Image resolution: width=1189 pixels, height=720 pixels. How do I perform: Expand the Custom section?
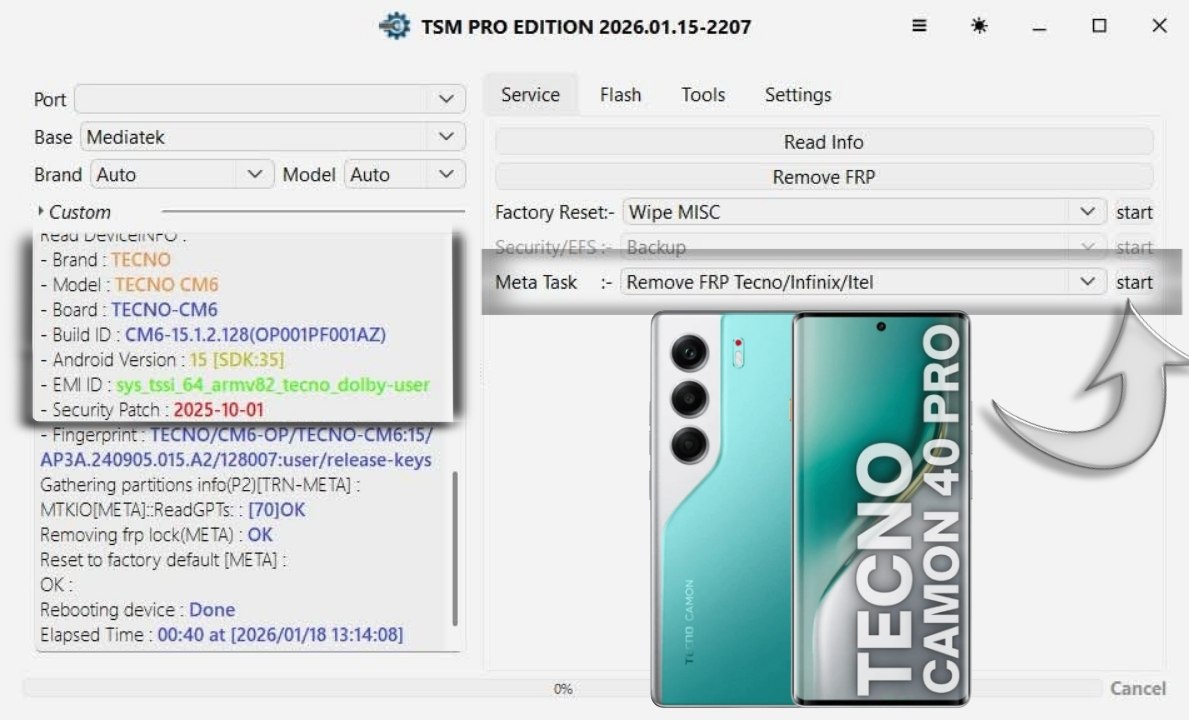pos(74,211)
